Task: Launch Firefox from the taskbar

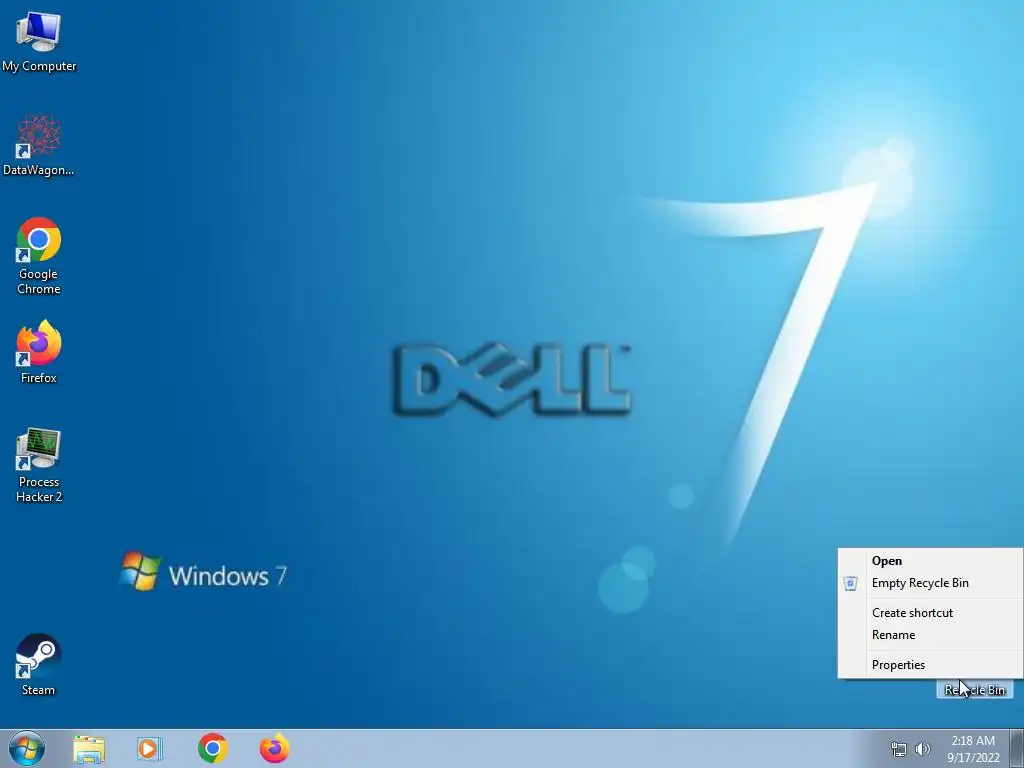Action: [x=274, y=748]
